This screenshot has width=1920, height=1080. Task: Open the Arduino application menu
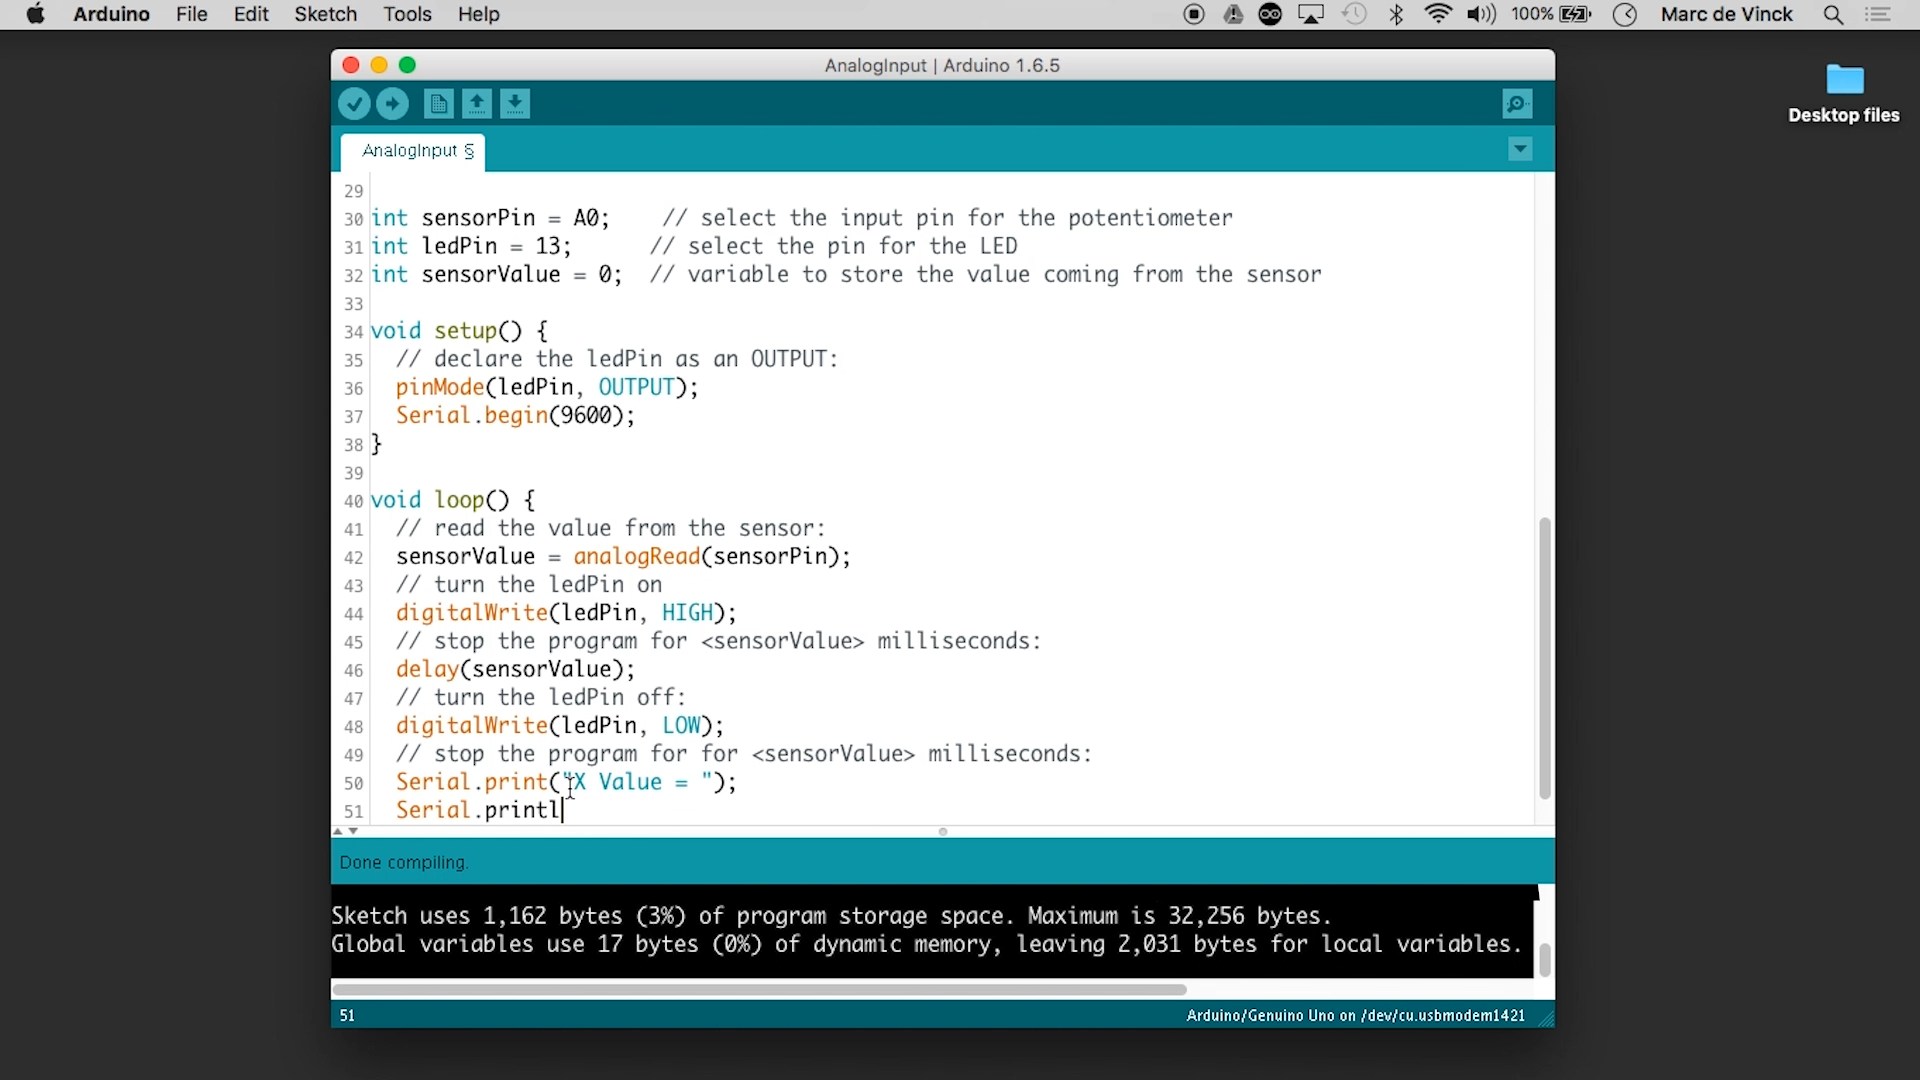112,15
